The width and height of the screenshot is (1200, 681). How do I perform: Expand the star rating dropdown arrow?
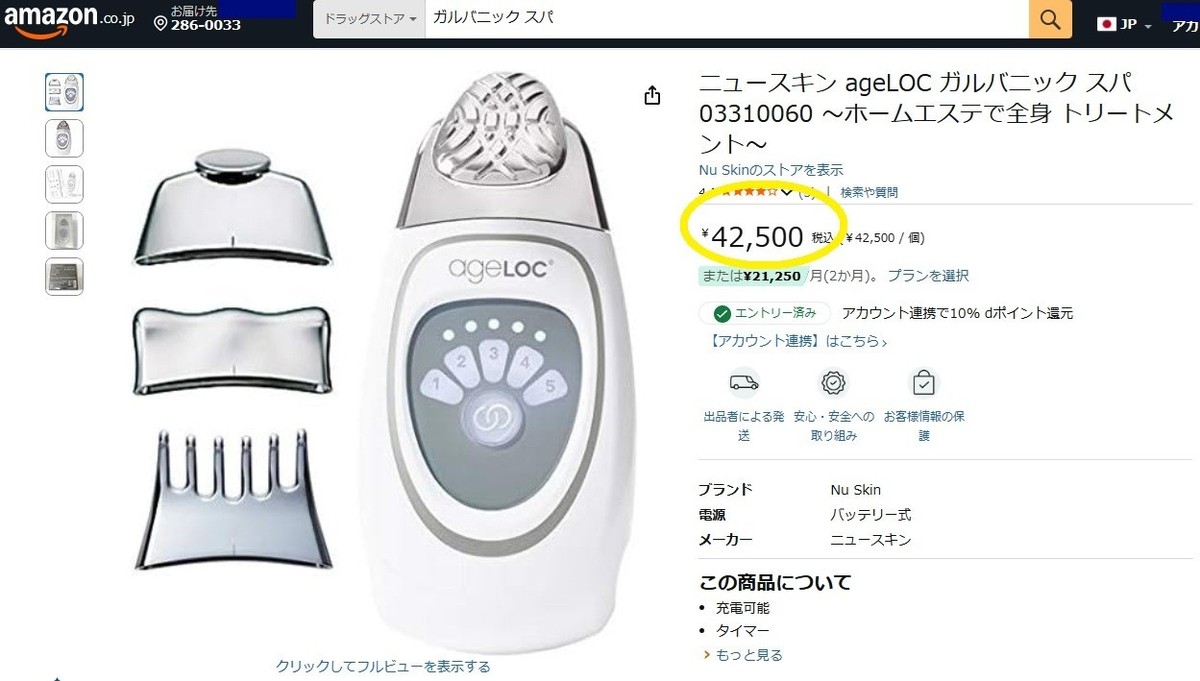coord(787,192)
